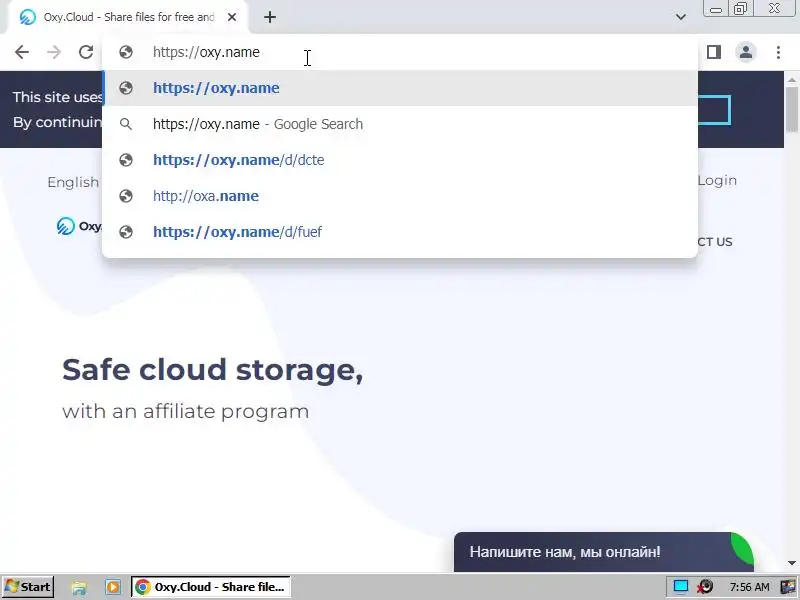Click the tray icon with red x
800x600 pixels.
point(705,587)
